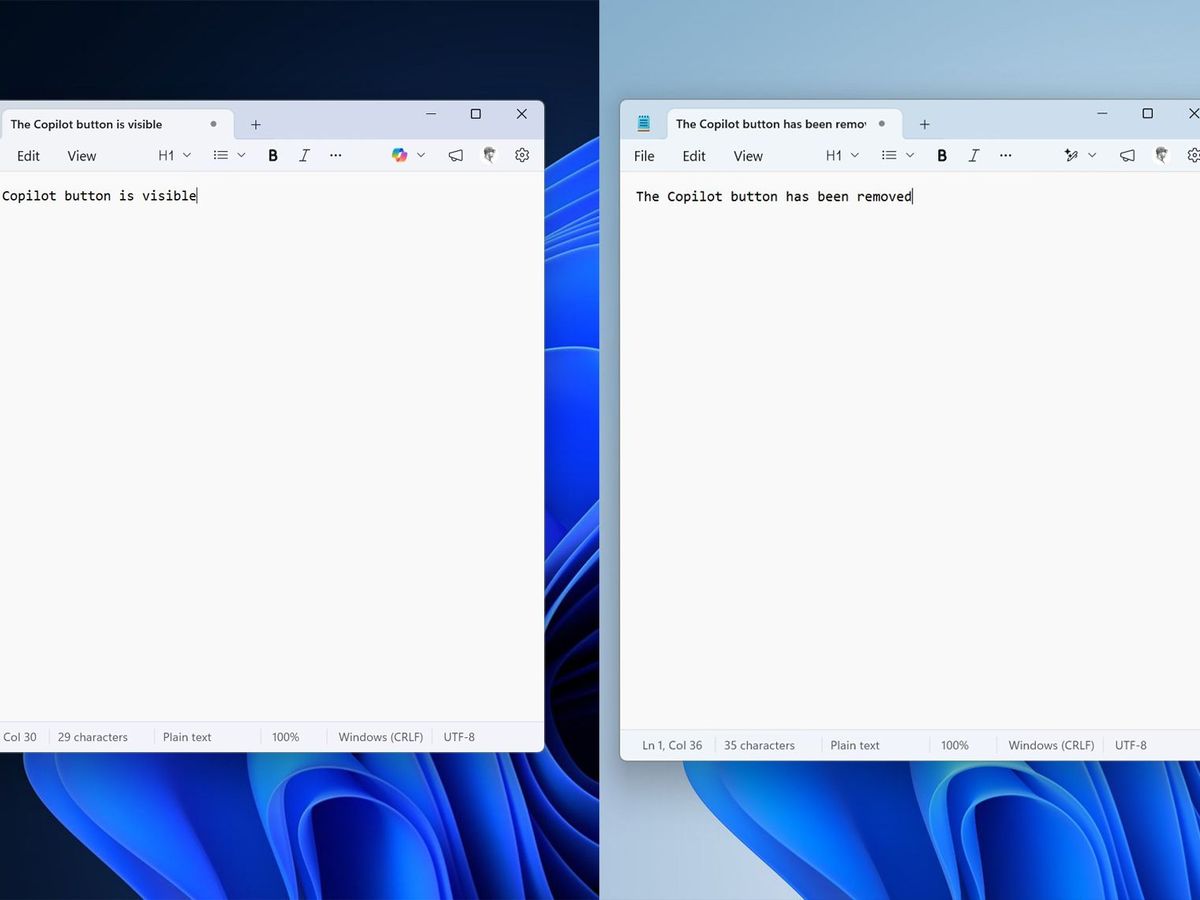Add a new tab in the 'has been removed' window
The height and width of the screenshot is (900, 1200).
[924, 125]
